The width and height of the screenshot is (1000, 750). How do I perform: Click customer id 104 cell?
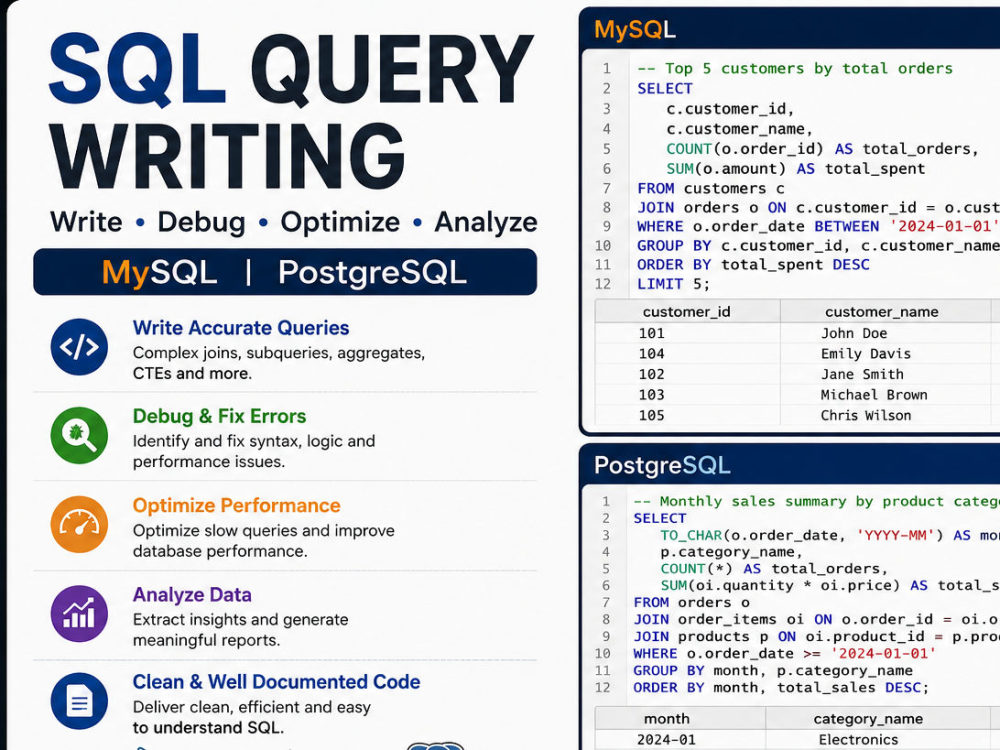coord(652,353)
